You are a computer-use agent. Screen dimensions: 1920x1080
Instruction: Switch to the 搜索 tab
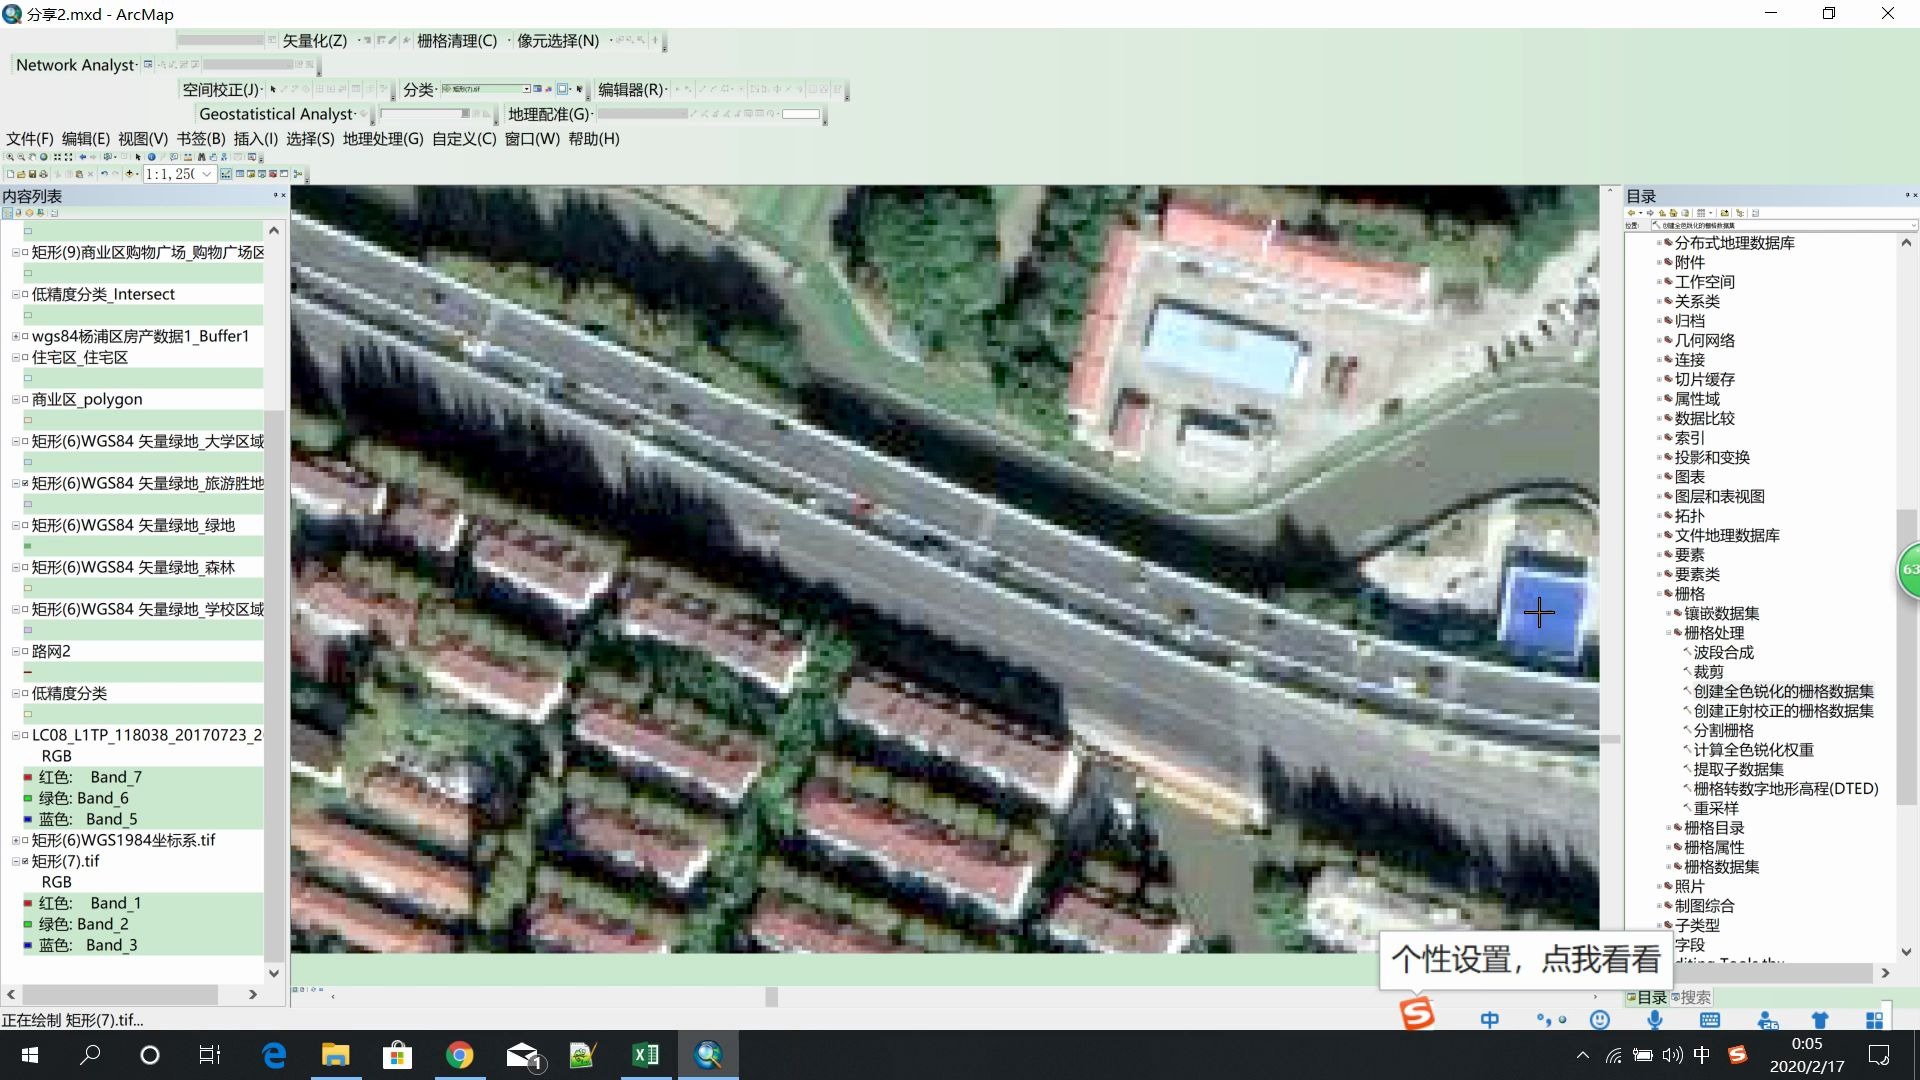[1694, 997]
